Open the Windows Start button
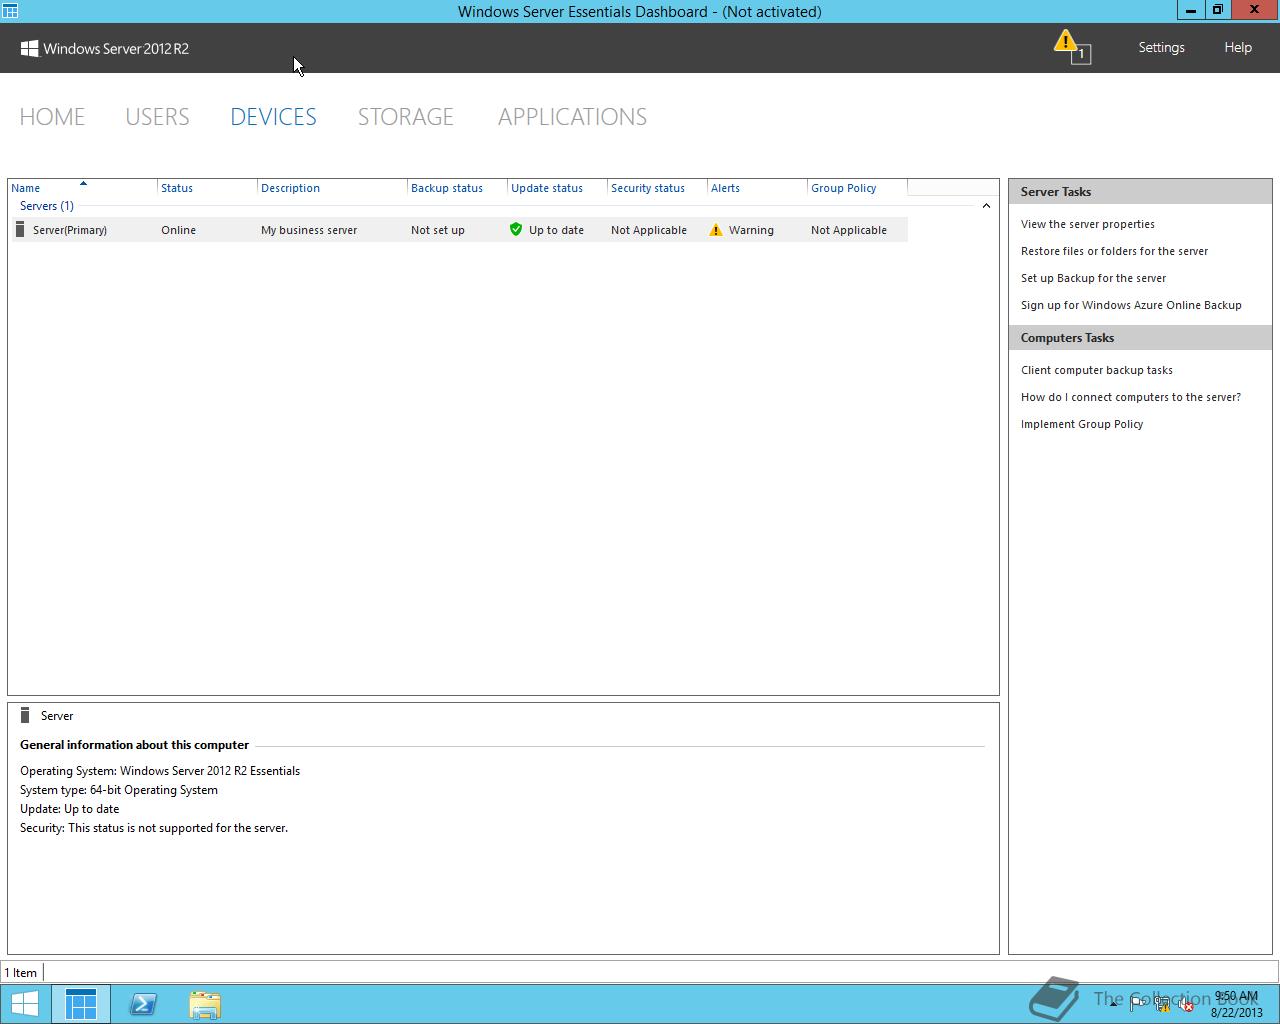 coord(25,1004)
